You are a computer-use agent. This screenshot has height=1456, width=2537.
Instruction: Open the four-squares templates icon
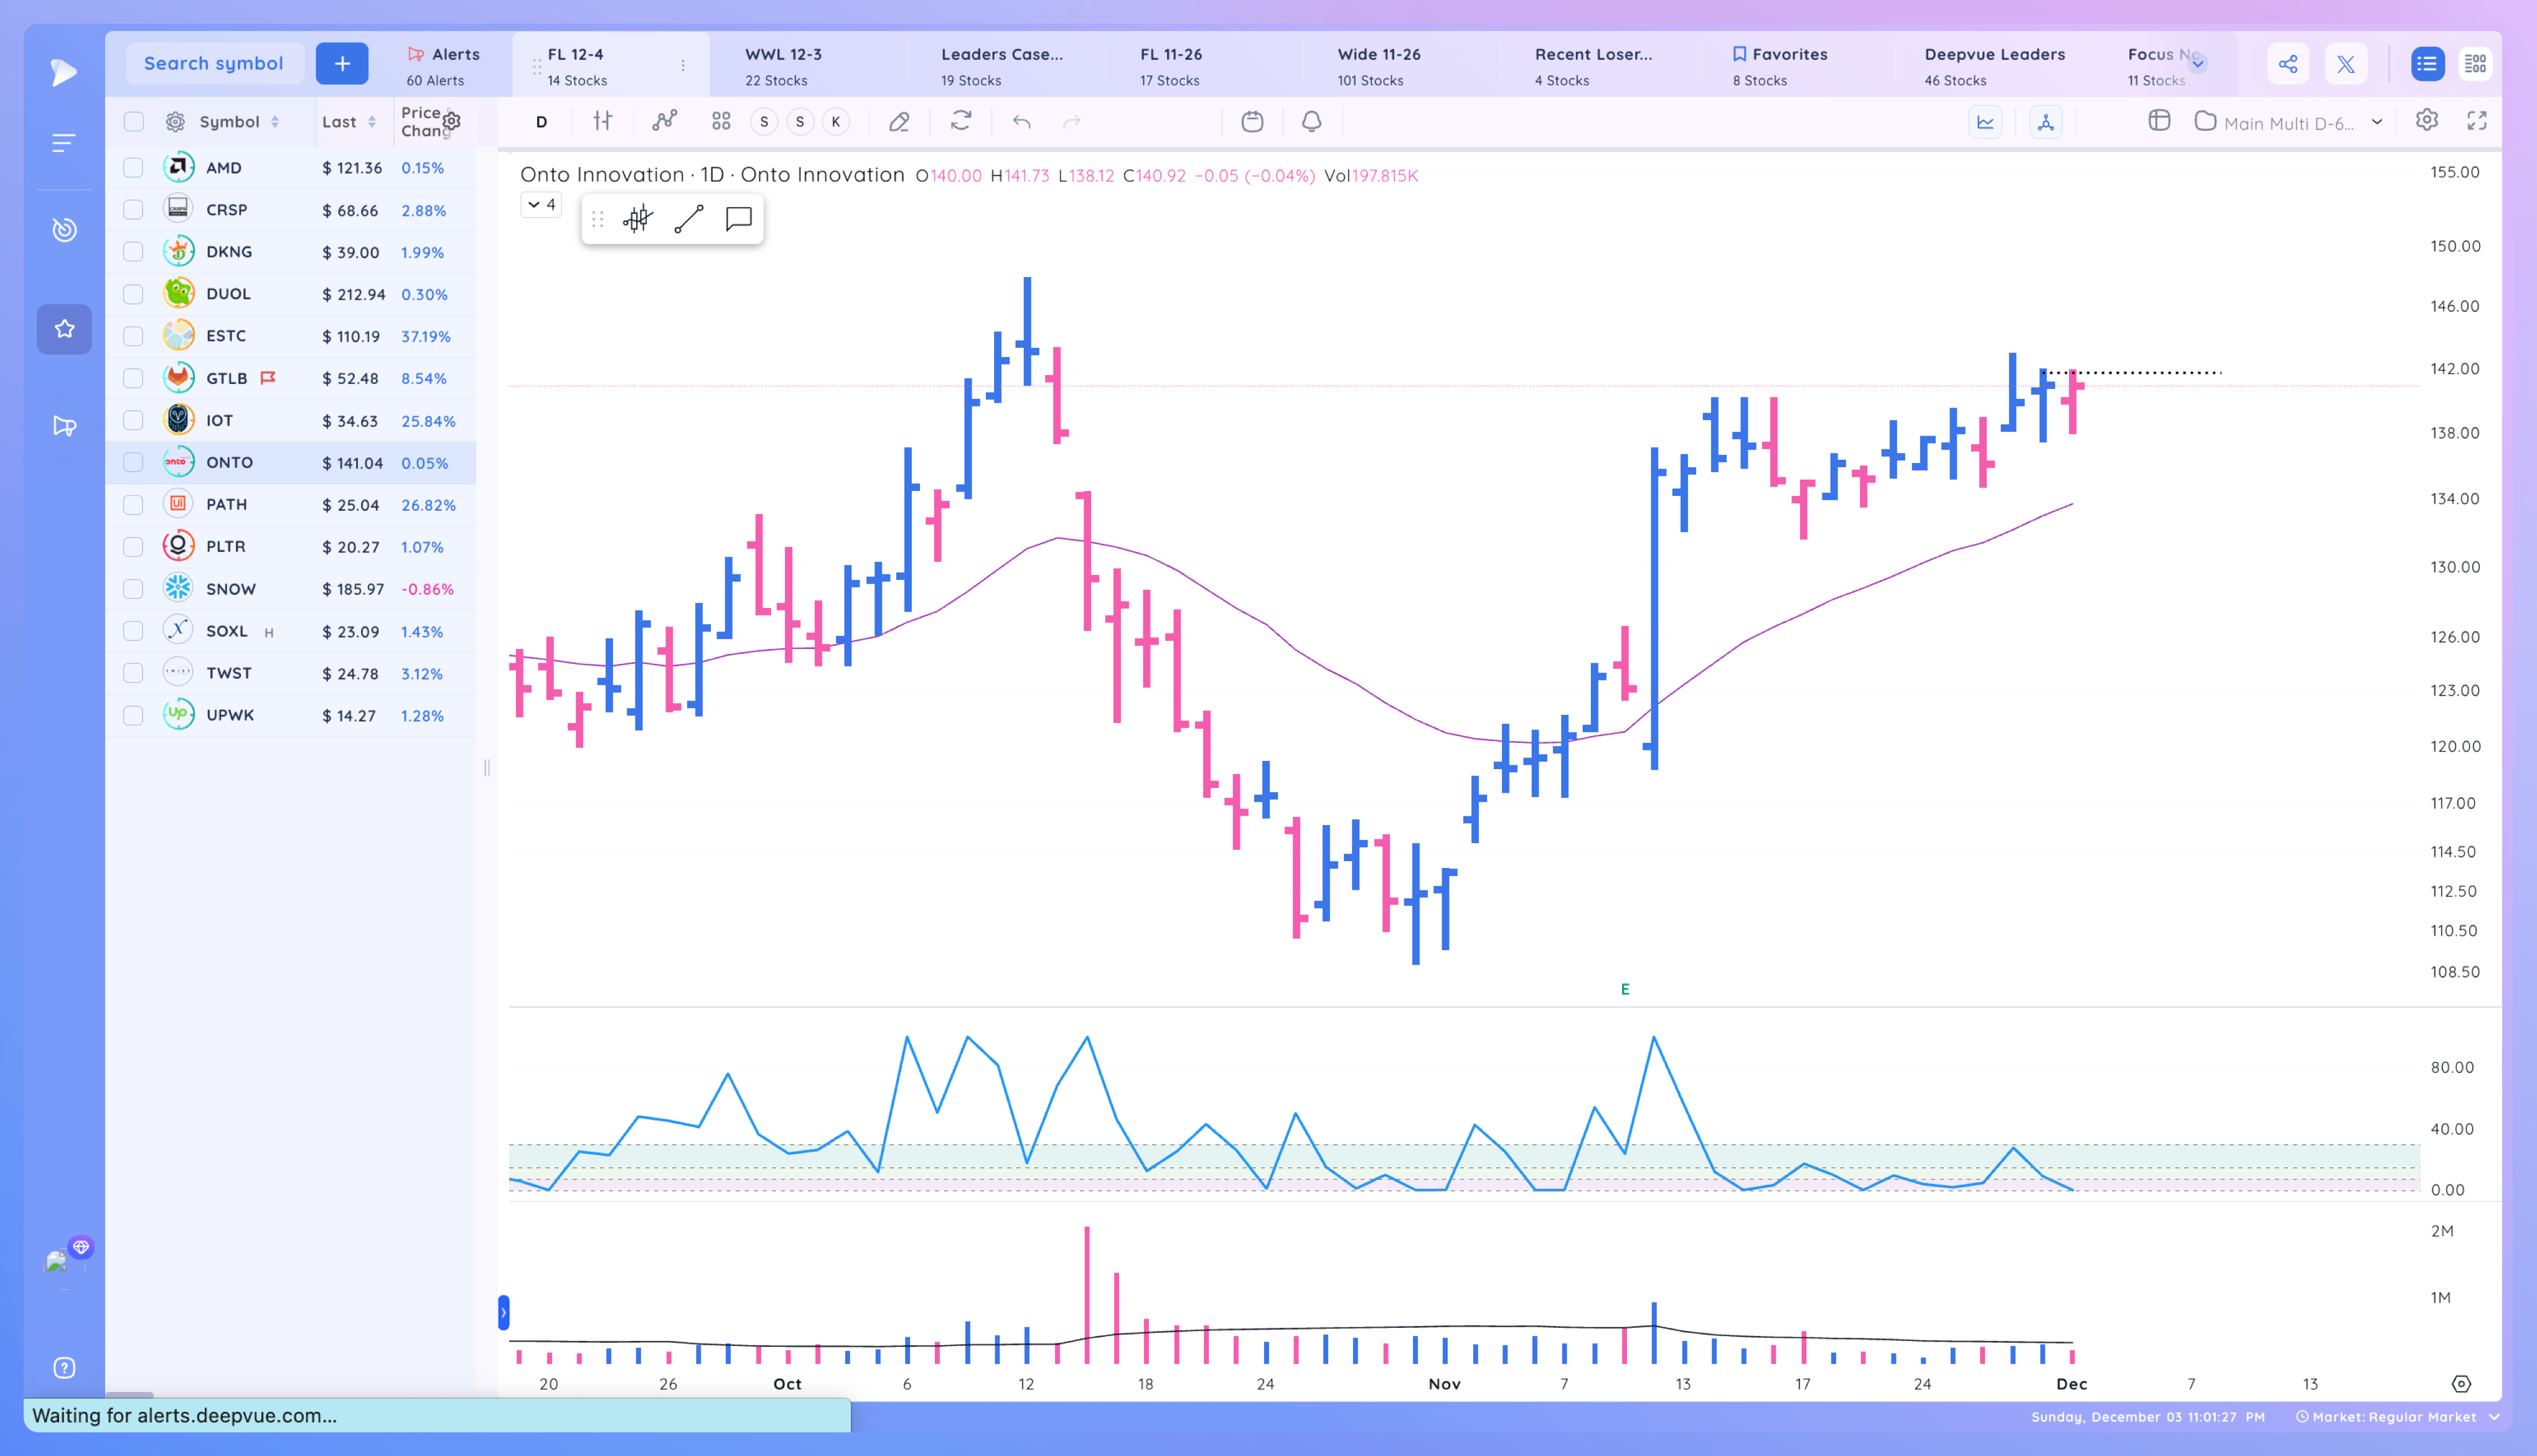(721, 122)
